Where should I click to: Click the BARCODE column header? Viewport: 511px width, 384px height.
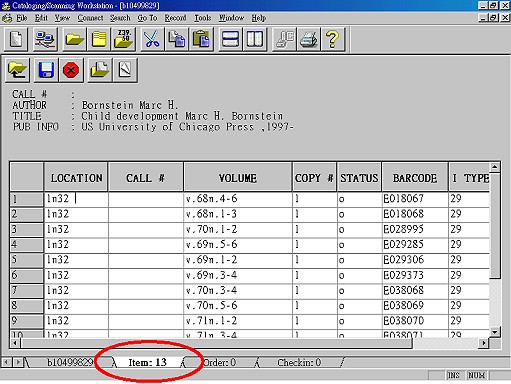(x=415, y=178)
